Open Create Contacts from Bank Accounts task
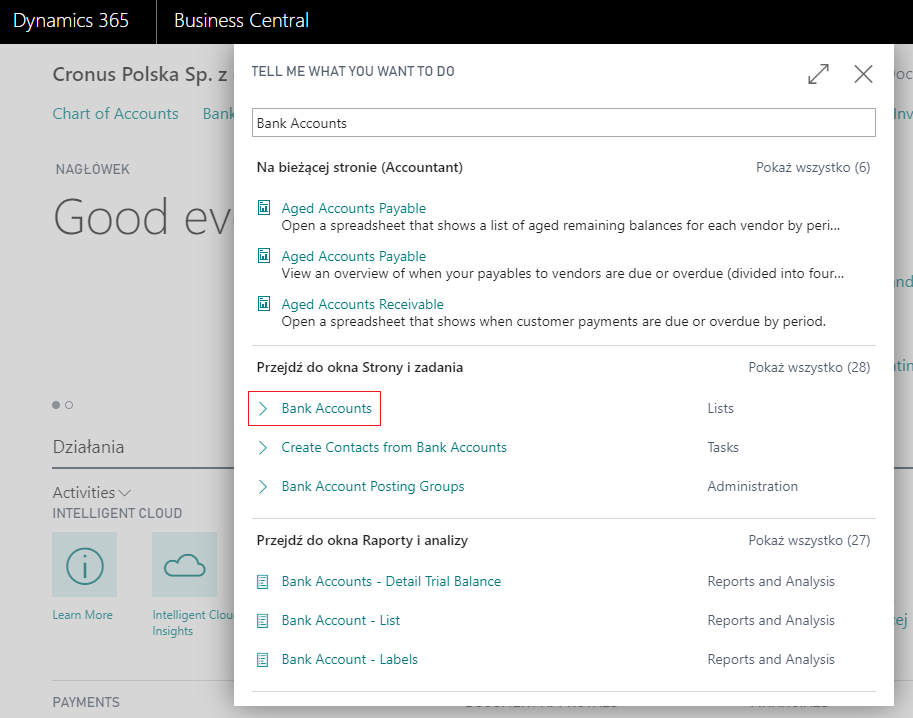 click(394, 447)
